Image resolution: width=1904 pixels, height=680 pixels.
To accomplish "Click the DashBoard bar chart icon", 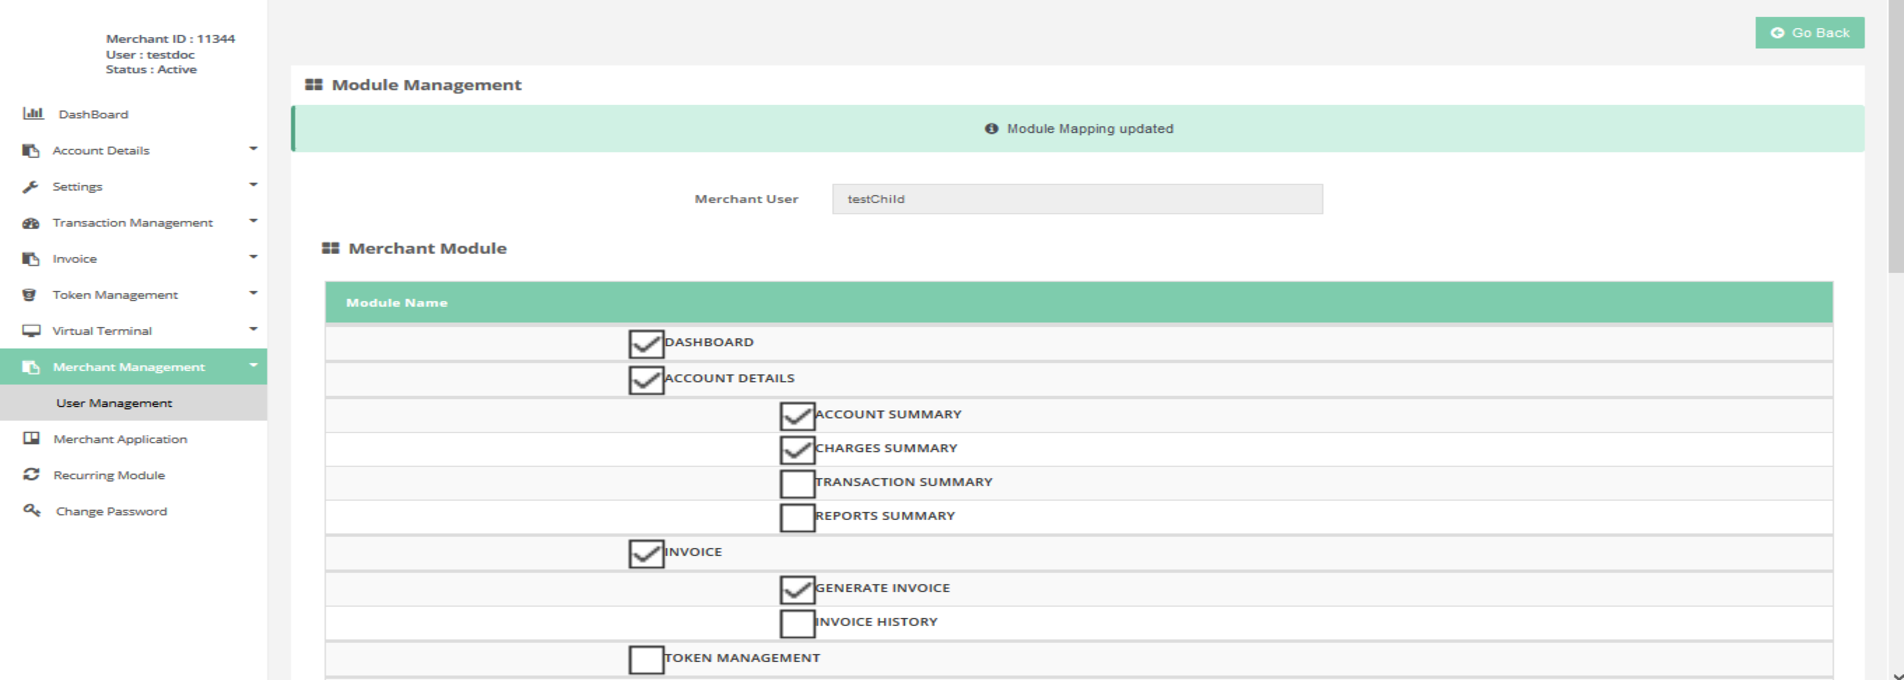I will pyautogui.click(x=33, y=114).
